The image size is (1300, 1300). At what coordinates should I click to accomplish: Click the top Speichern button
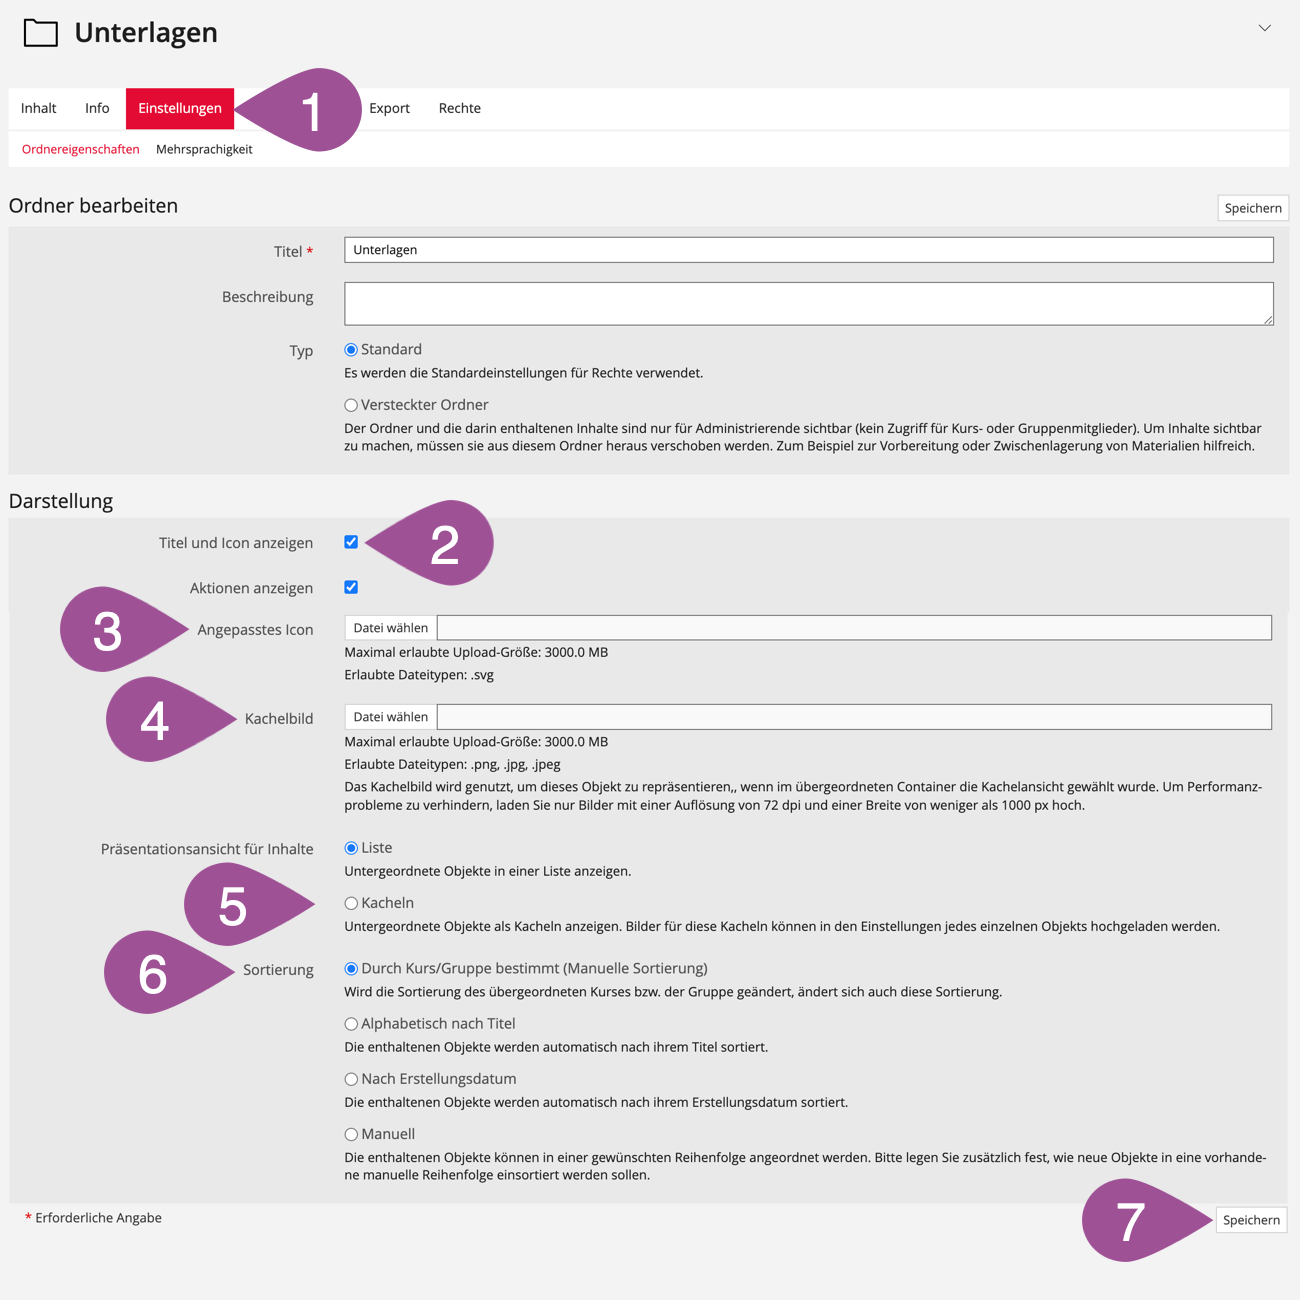pyautogui.click(x=1252, y=208)
